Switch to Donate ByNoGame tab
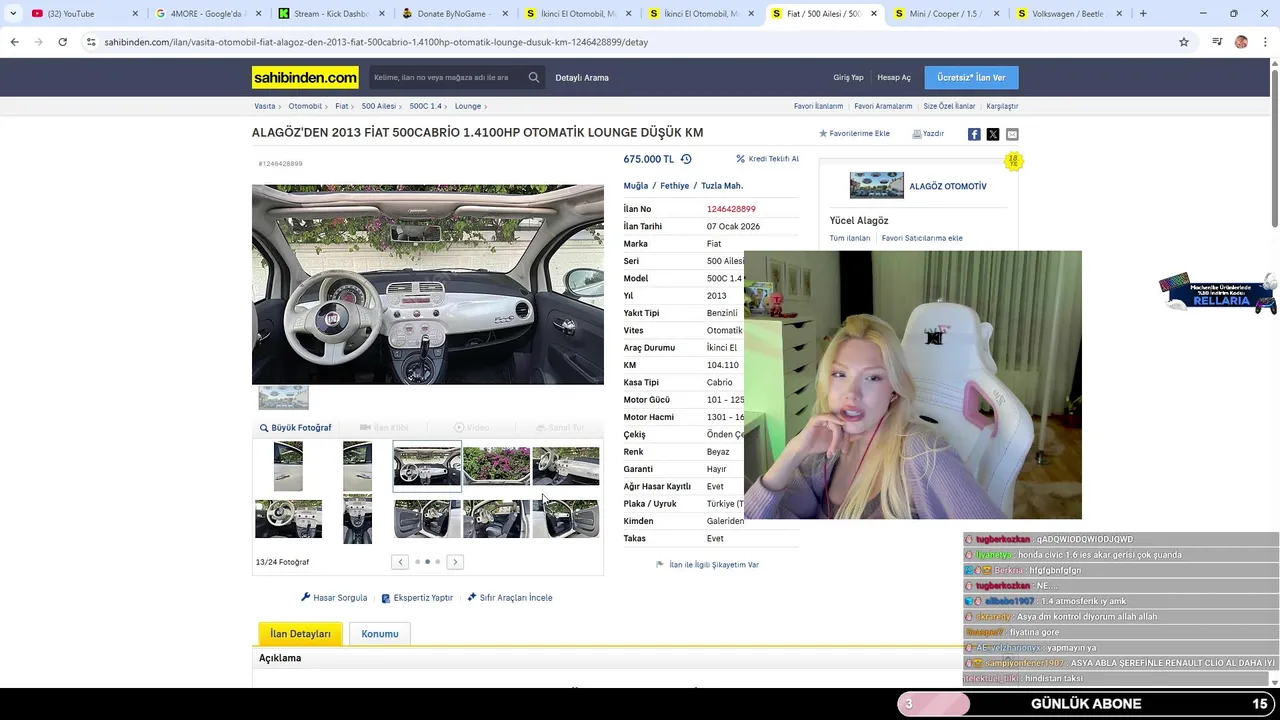 (456, 14)
